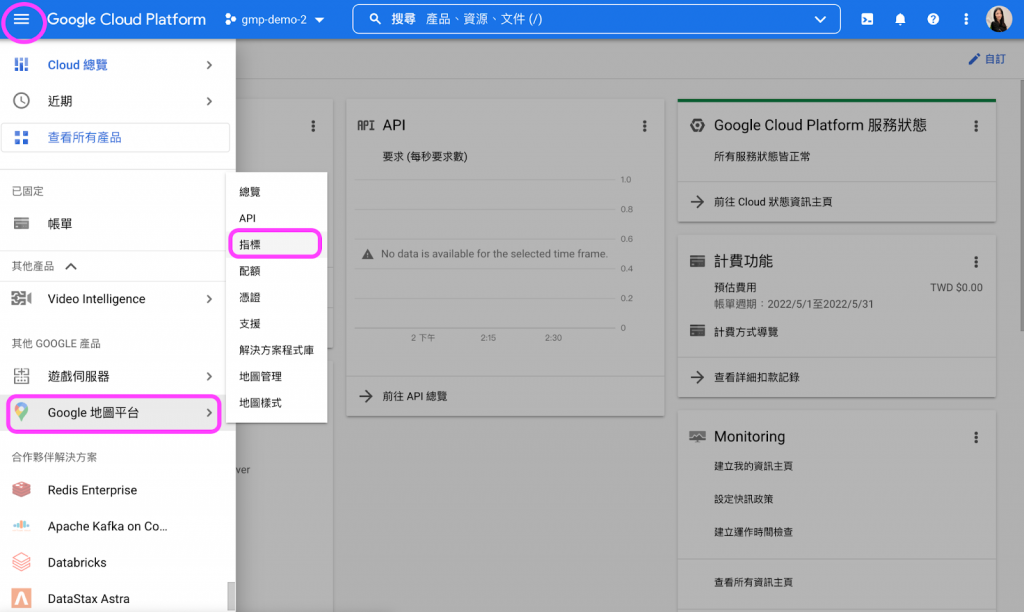The image size is (1024, 612).
Task: Select 地圖樣式 in the submenu
Action: click(x=276, y=403)
